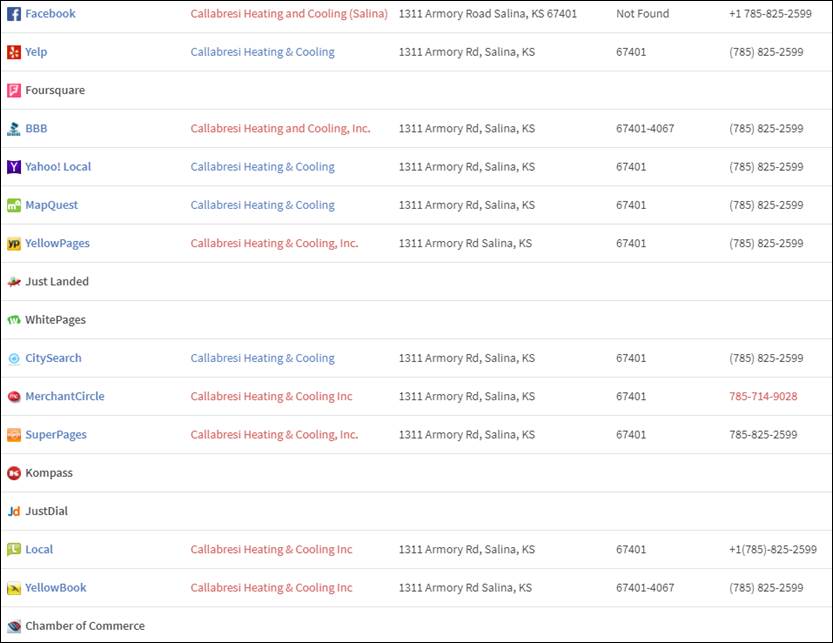Click the Just Landed plane icon
This screenshot has height=643, width=833.
coord(14,282)
